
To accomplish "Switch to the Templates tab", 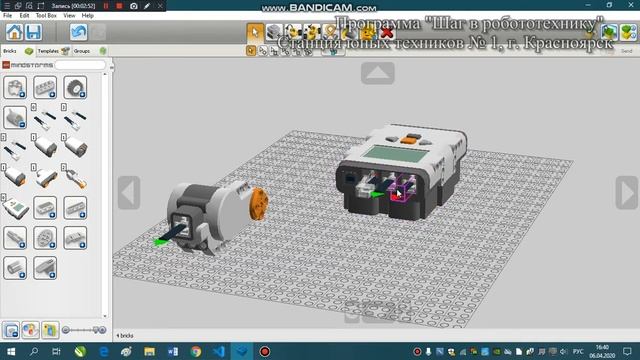I will click(x=53, y=51).
